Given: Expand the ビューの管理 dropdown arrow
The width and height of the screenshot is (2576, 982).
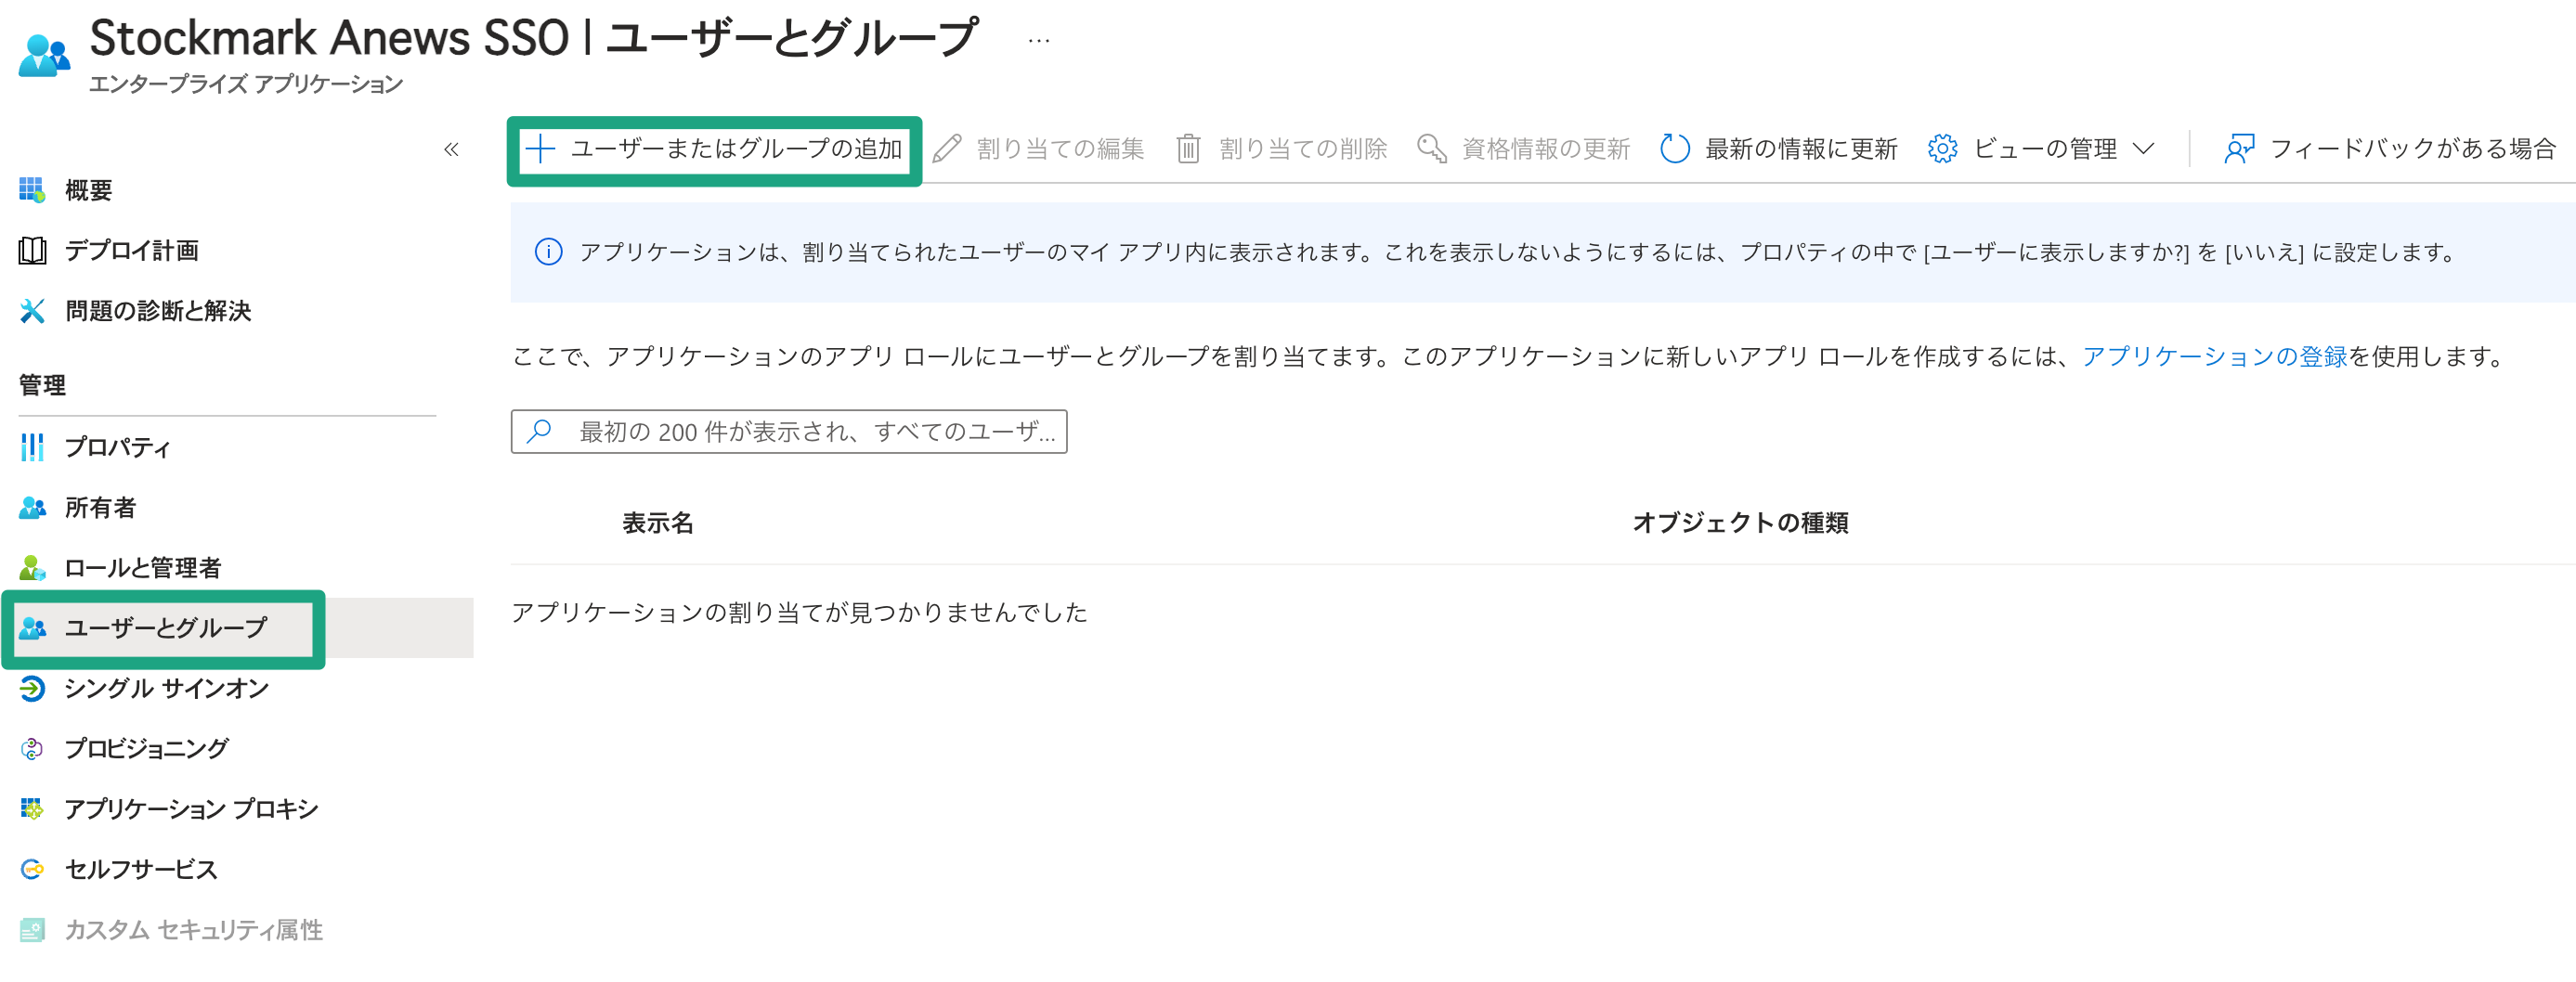Looking at the screenshot, I should (2143, 149).
